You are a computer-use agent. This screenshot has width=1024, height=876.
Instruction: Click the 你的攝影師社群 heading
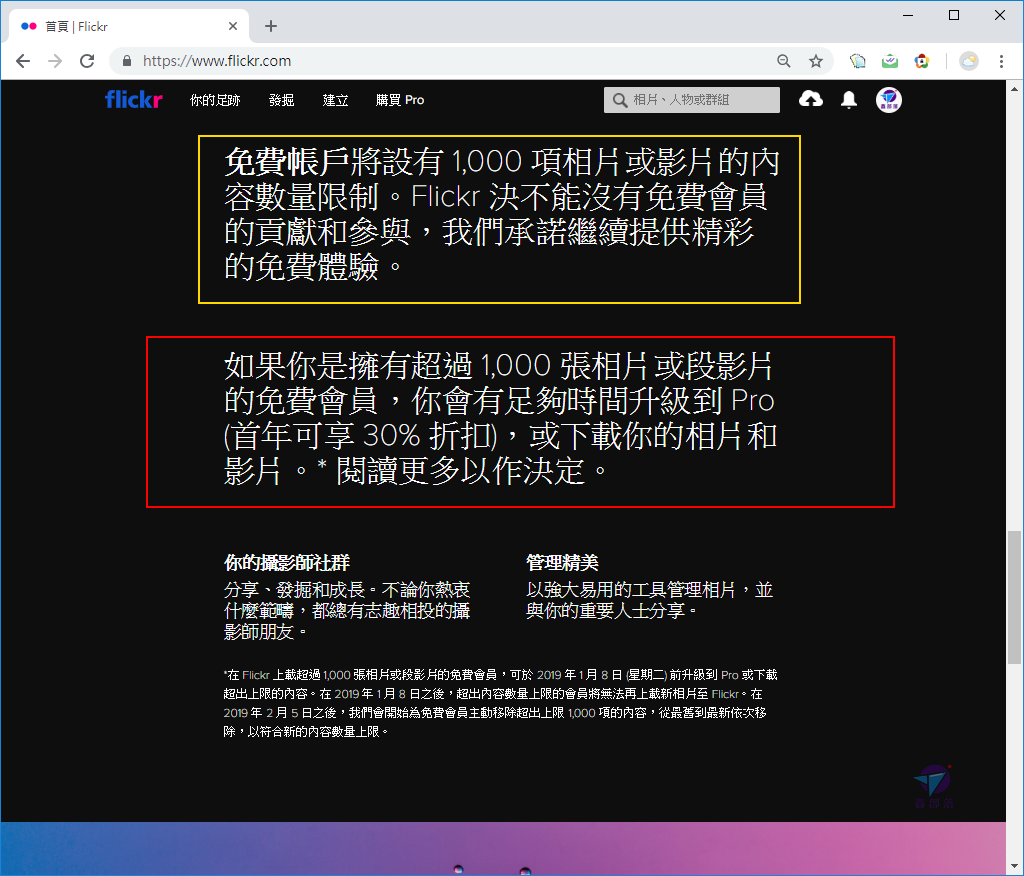pos(287,562)
